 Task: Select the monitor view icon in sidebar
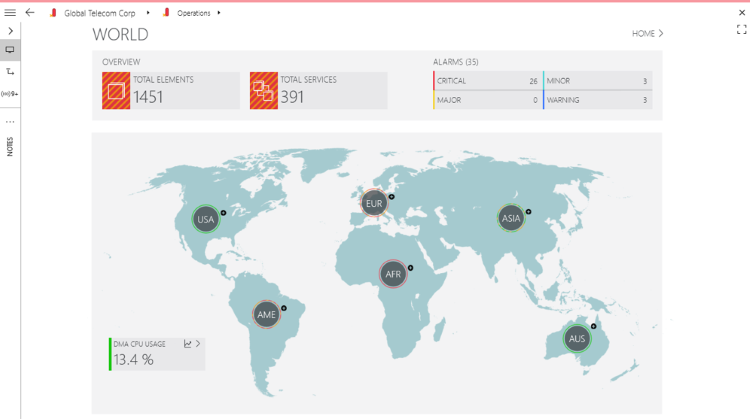10,50
